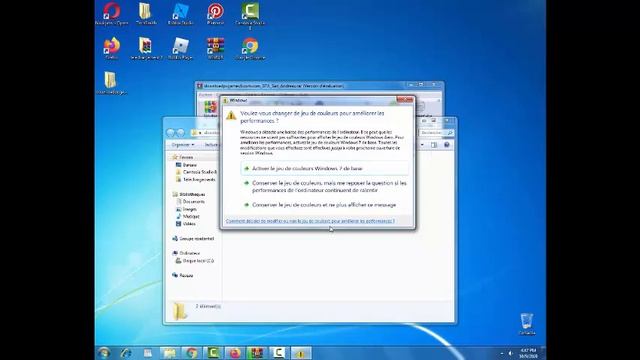
Task: Open the view options dropdown arrow in Explorer
Action: (x=422, y=145)
